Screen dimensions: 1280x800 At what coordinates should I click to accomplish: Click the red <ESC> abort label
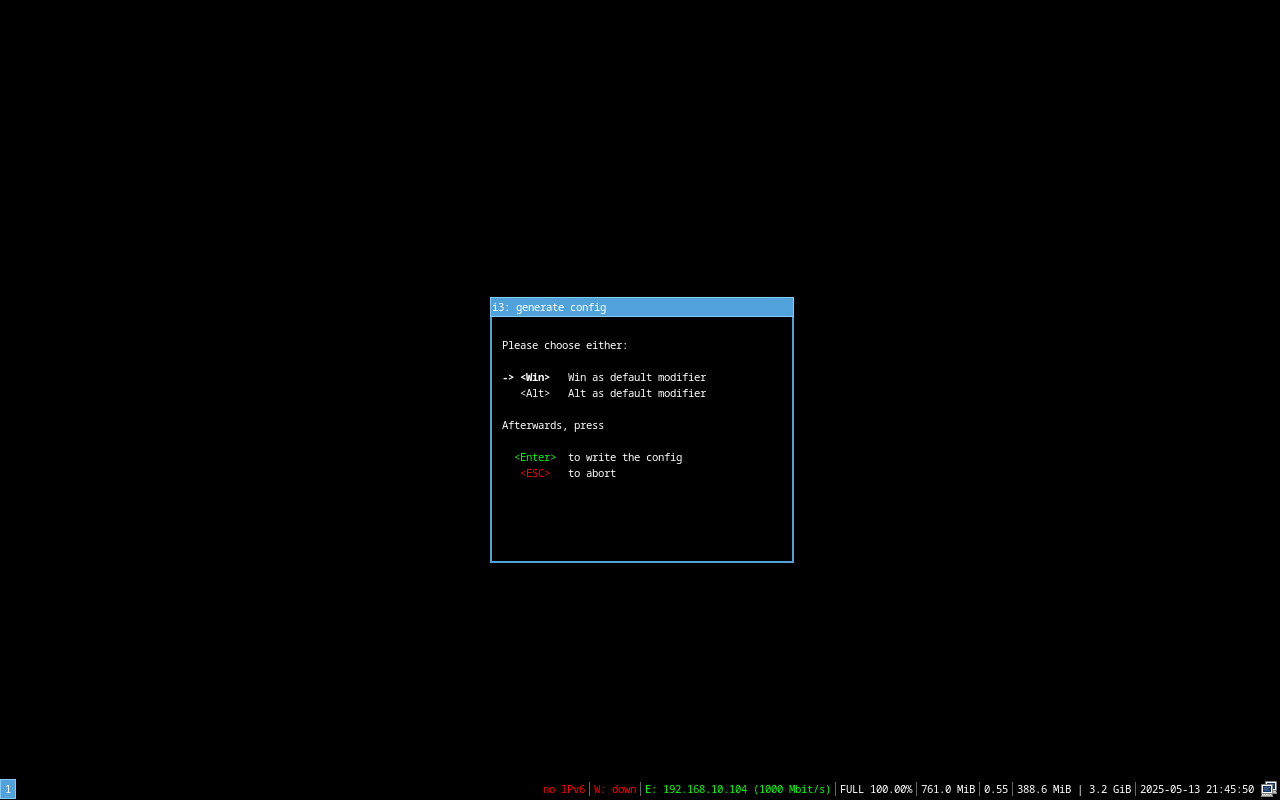(x=535, y=474)
